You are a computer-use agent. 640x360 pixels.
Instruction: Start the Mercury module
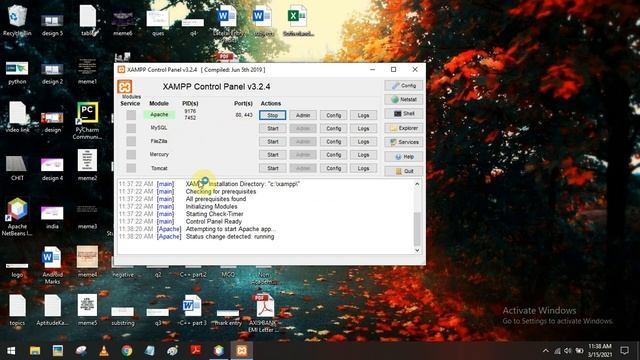pos(273,155)
